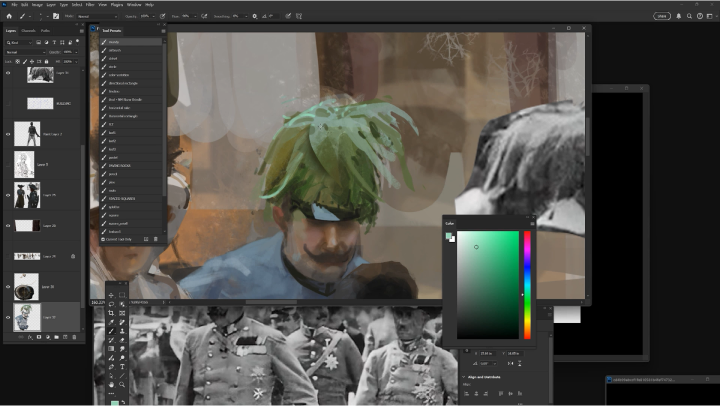Open the Image menu
The width and height of the screenshot is (720, 406).
[x=37, y=5]
